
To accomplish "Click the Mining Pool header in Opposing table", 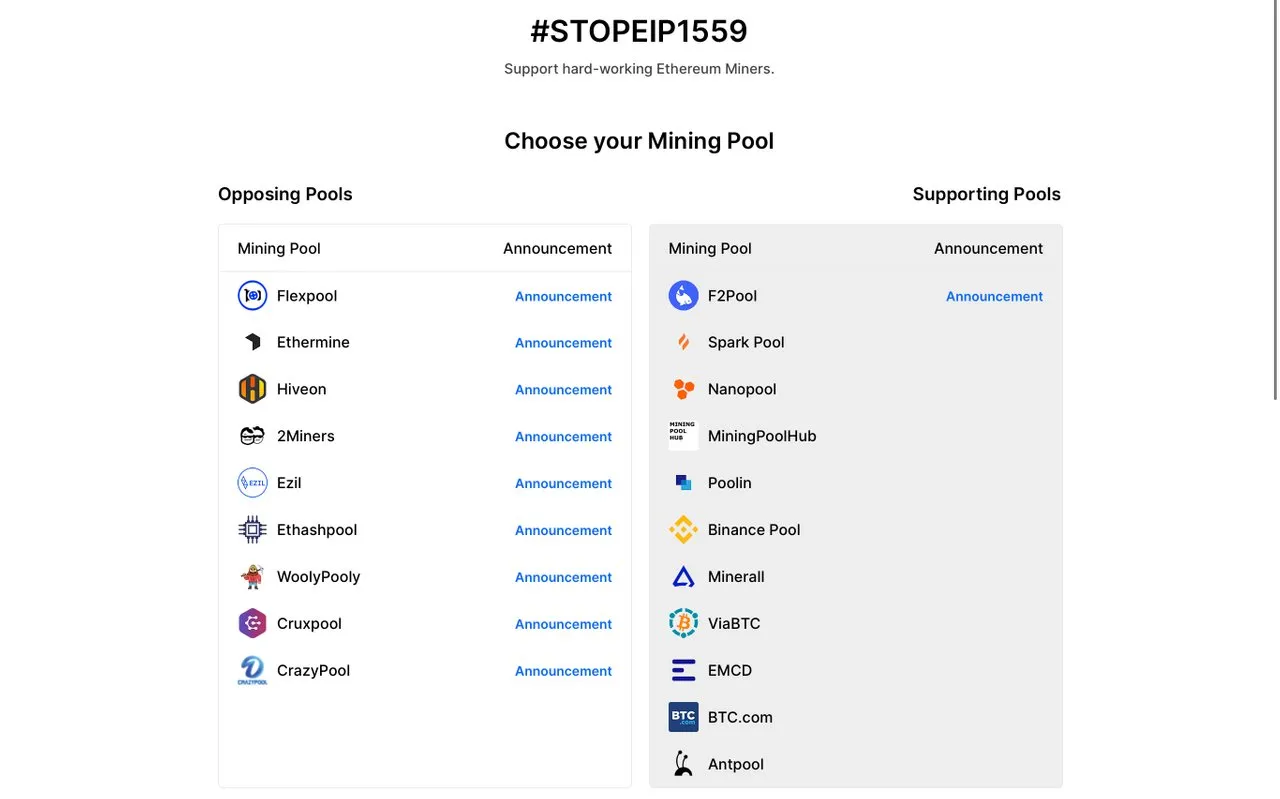I will pyautogui.click(x=279, y=248).
